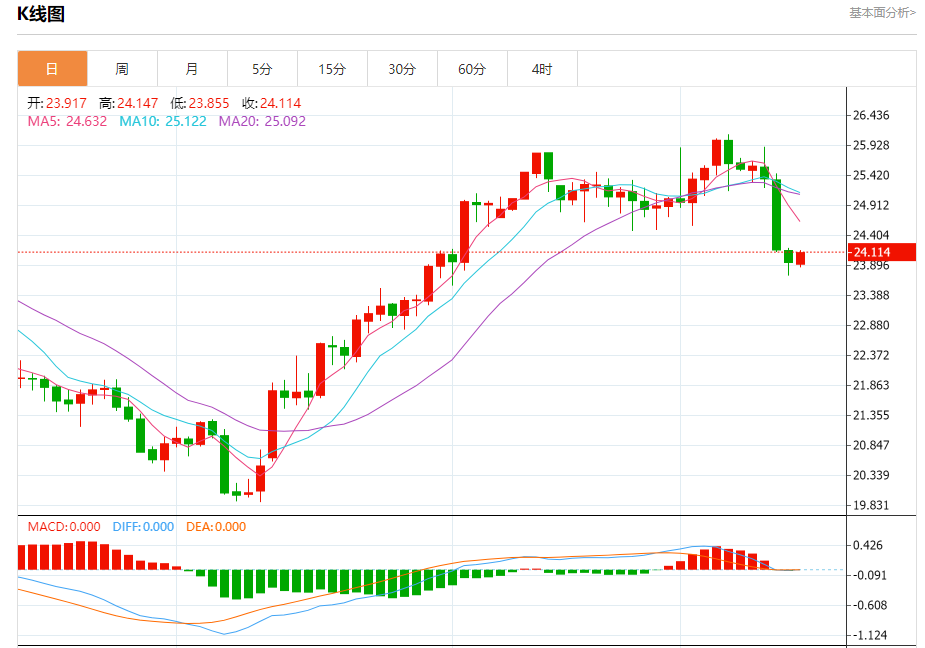Click the red 24.114 current price tag
The height and width of the screenshot is (648, 925).
click(881, 252)
